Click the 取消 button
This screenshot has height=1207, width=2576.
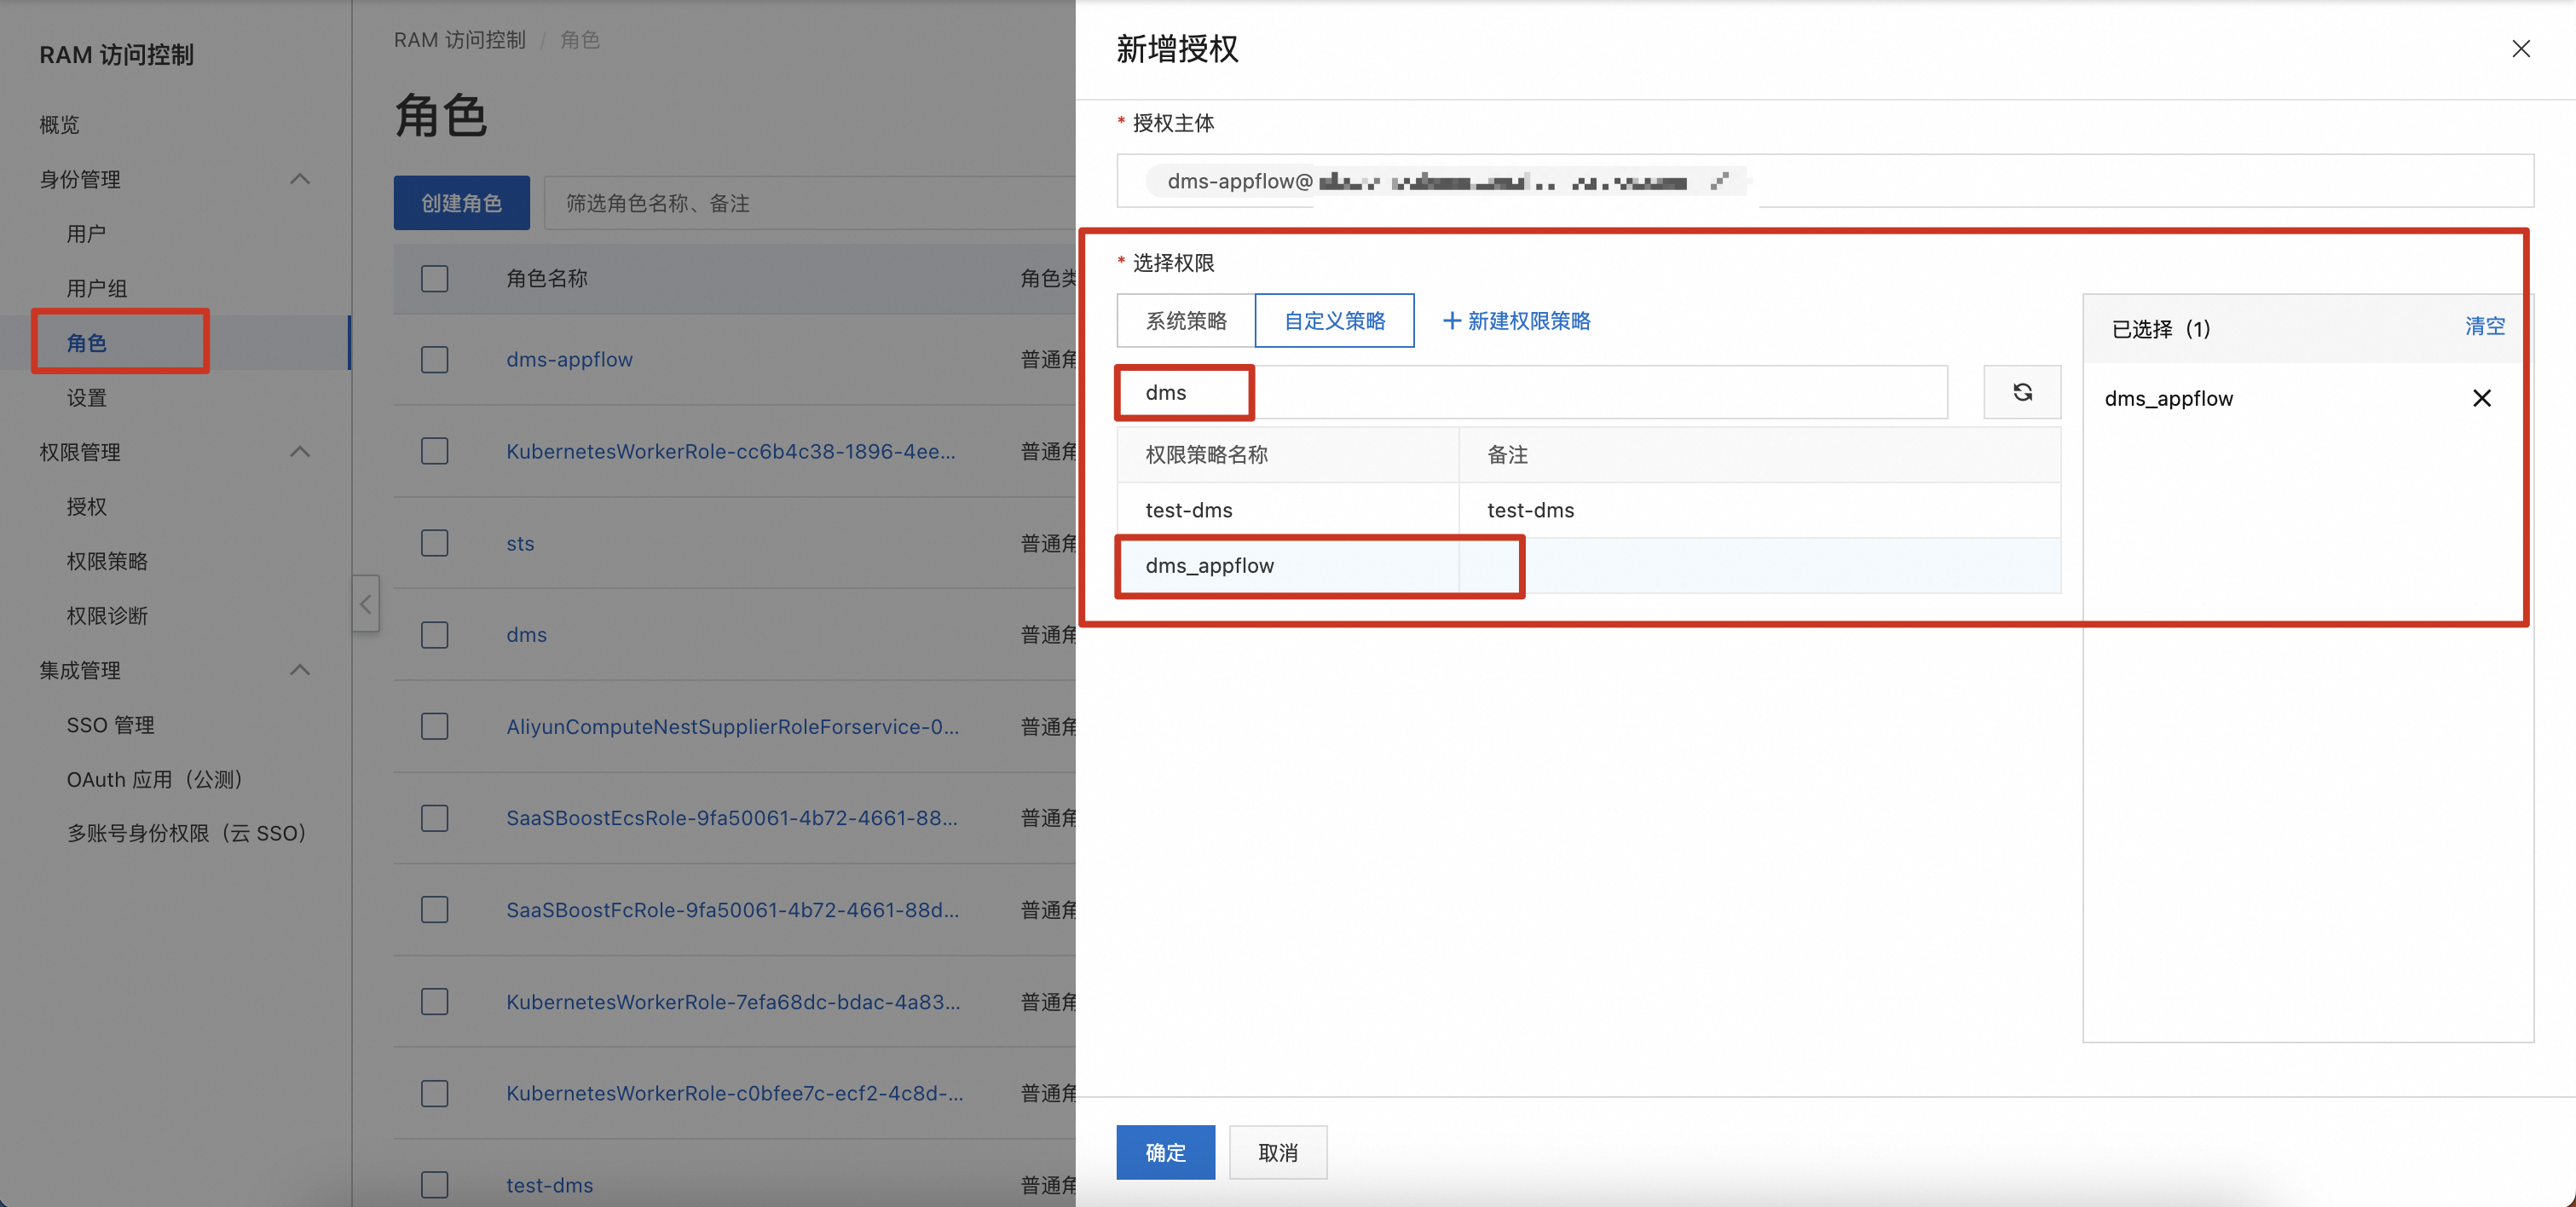tap(1277, 1152)
